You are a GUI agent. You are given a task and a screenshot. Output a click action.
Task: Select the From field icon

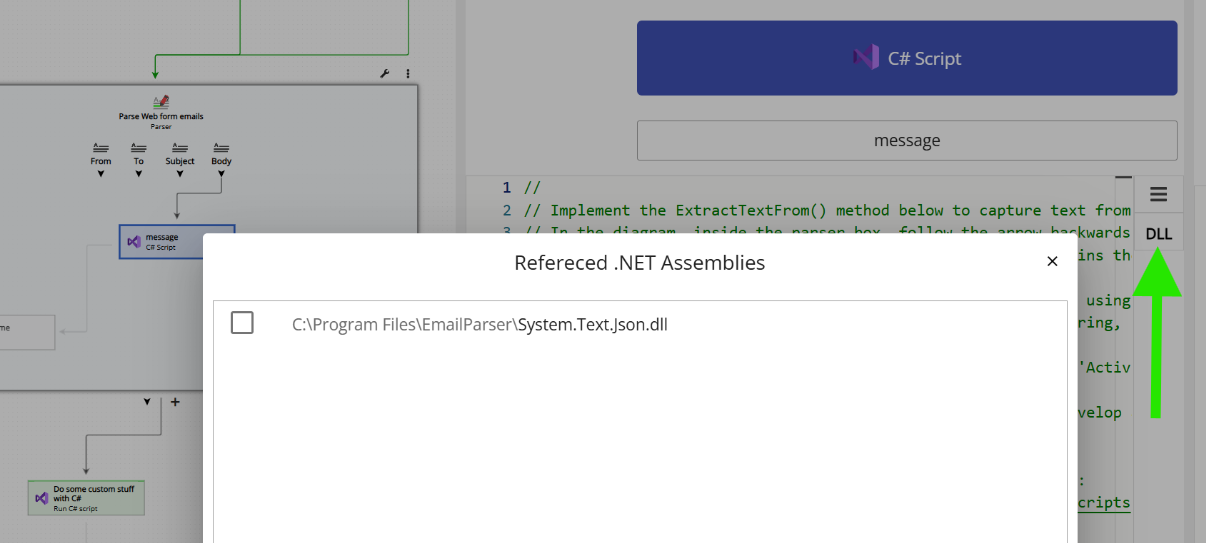pyautogui.click(x=101, y=148)
